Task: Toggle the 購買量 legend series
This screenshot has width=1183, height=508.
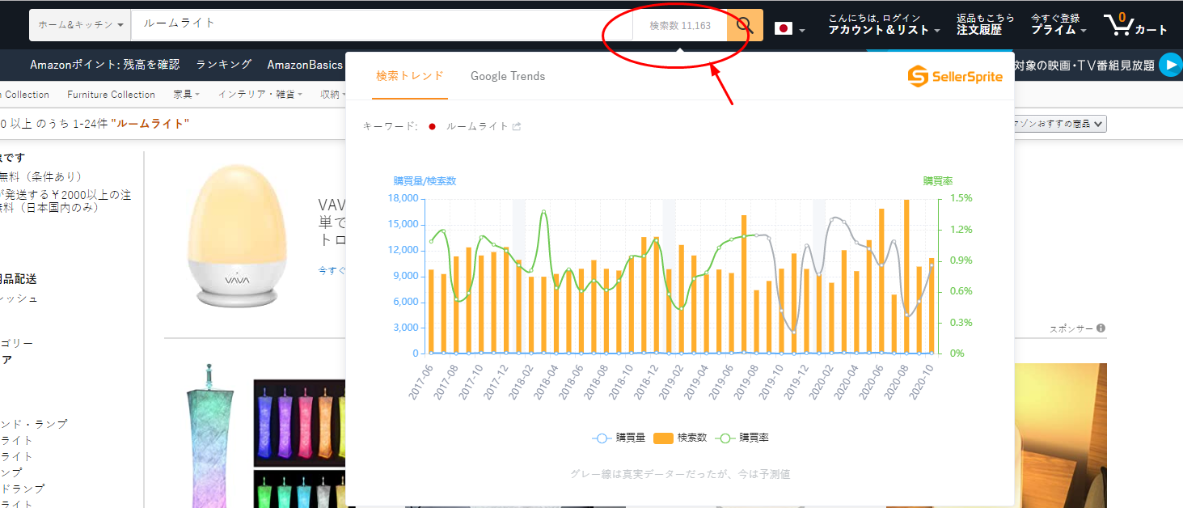Action: (x=616, y=438)
